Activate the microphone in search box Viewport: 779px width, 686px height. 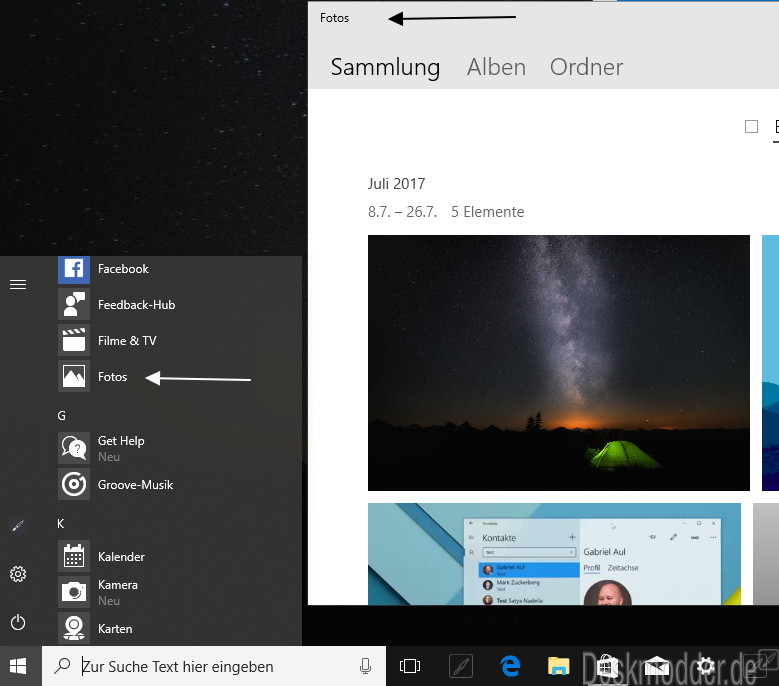tap(365, 666)
